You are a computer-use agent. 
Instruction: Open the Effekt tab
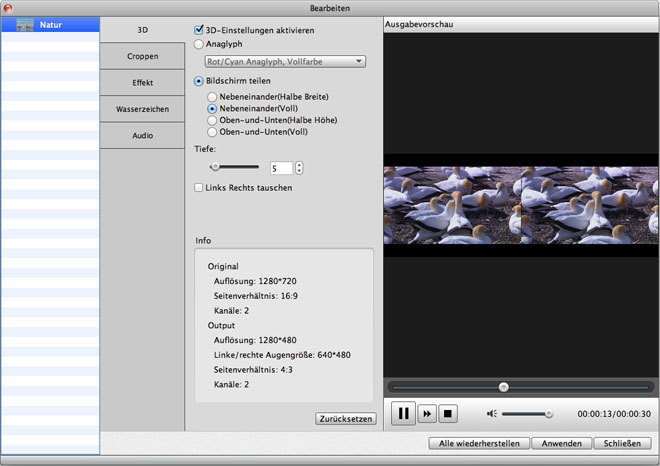[142, 83]
